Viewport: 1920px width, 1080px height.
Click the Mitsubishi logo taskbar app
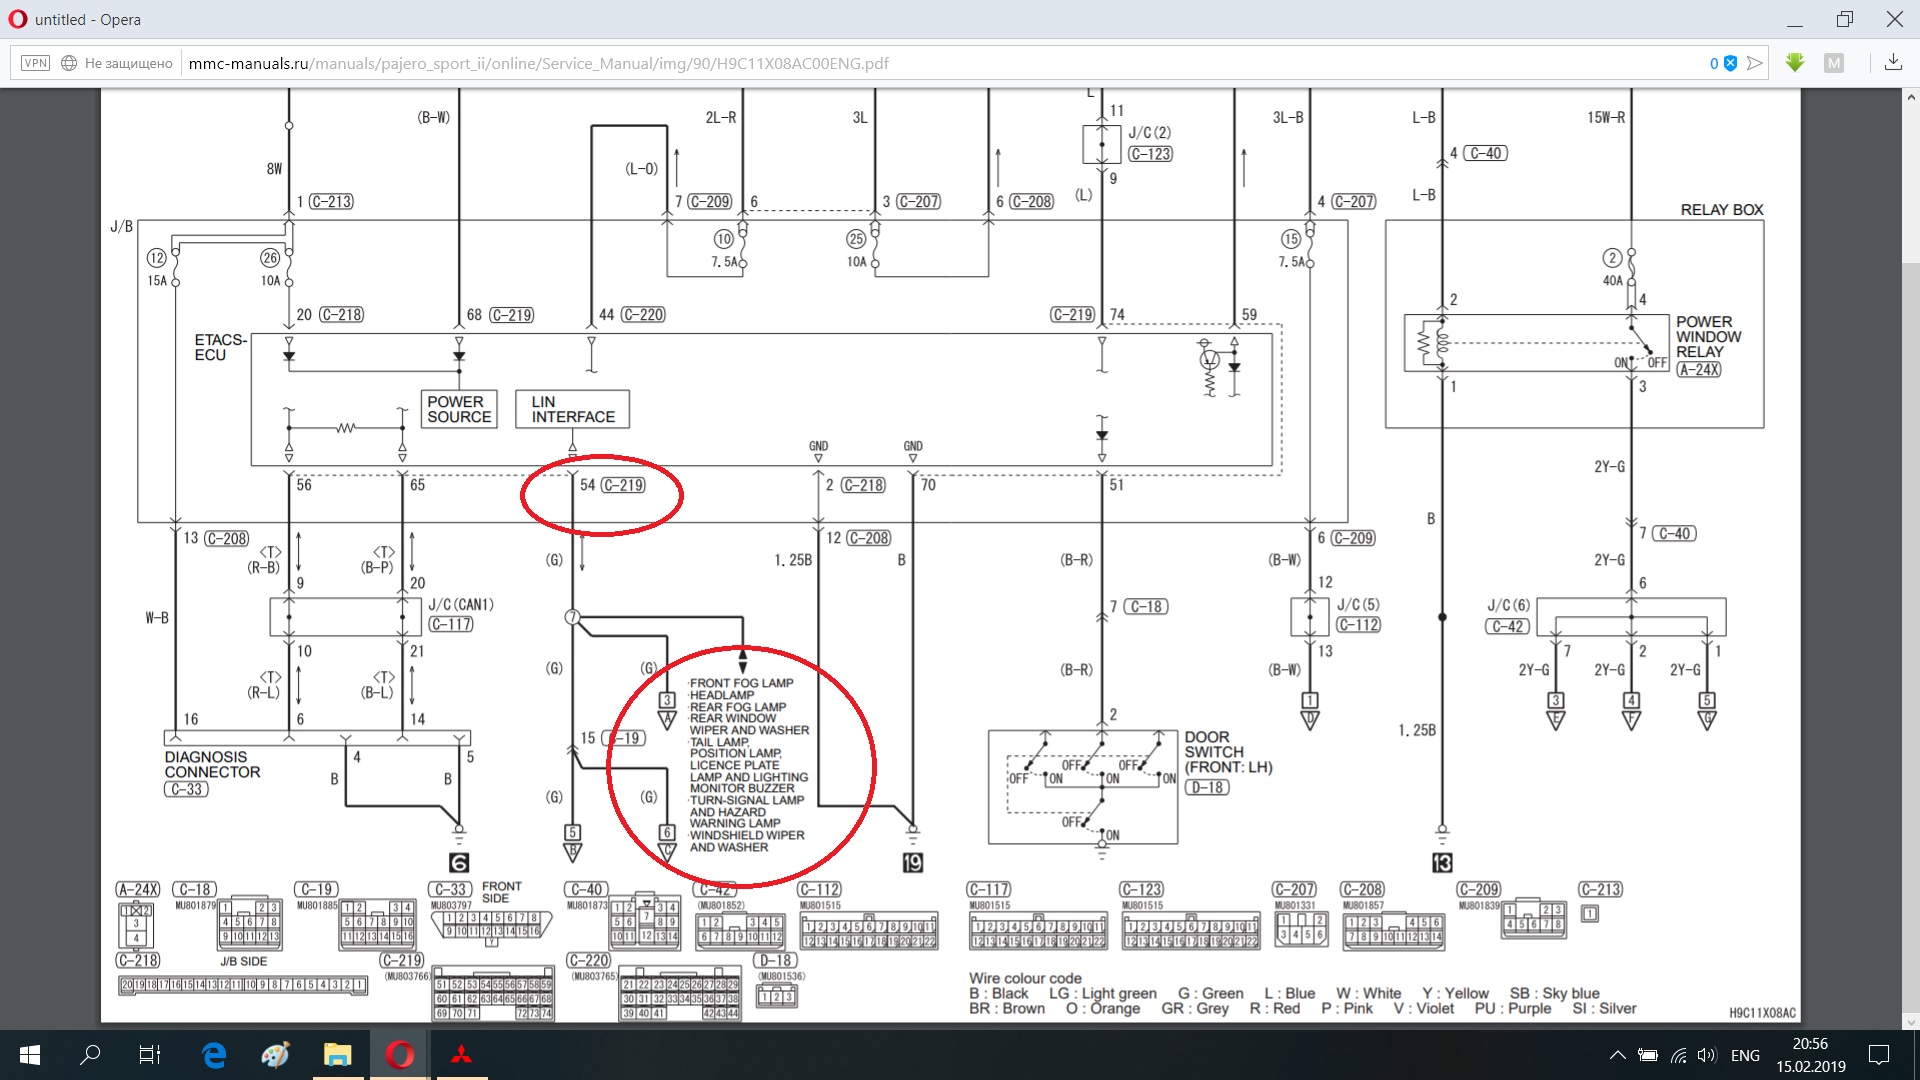click(x=461, y=1055)
